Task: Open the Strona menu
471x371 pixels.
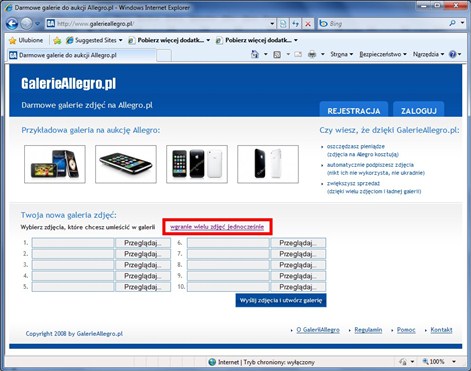Action: [341, 54]
